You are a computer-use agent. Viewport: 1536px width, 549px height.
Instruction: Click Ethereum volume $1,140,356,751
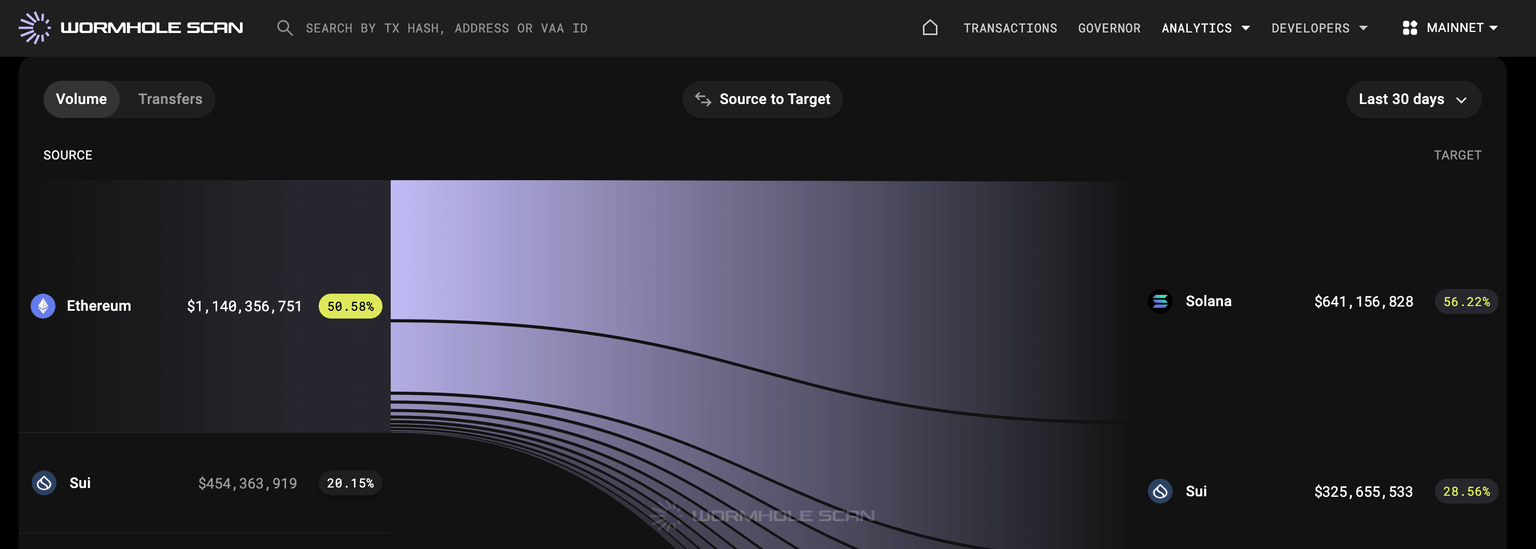pyautogui.click(x=244, y=306)
